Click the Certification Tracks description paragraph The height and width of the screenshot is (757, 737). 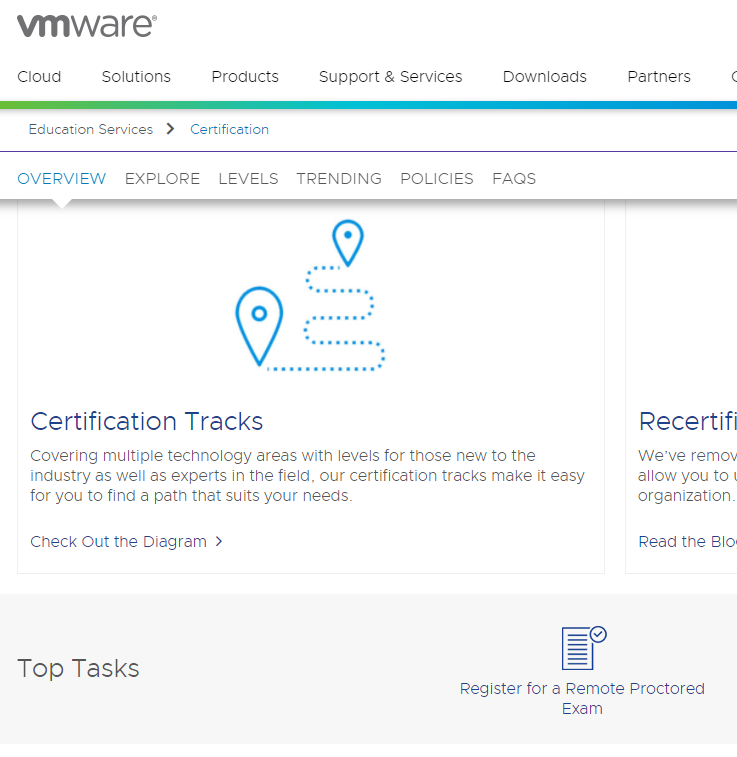(307, 476)
